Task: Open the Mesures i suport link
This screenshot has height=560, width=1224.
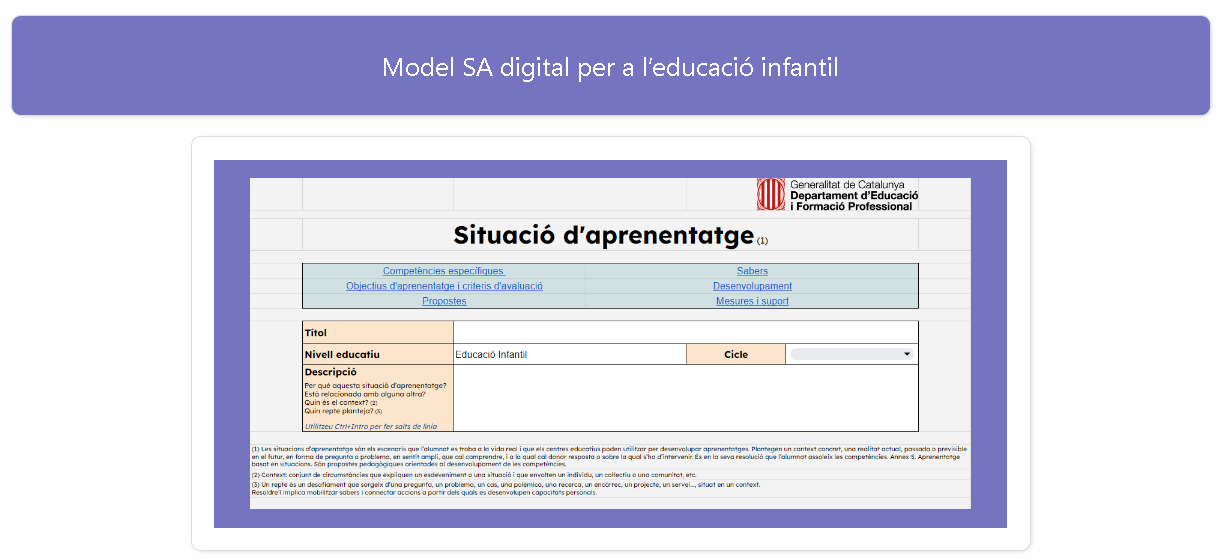Action: [752, 301]
